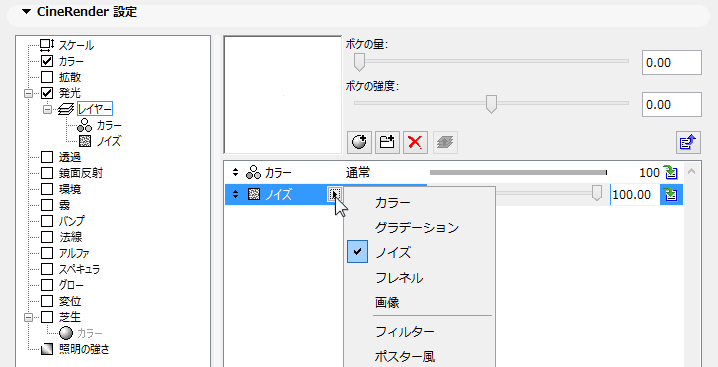Click the red X delete layer button
Image resolution: width=718 pixels, height=367 pixels.
click(415, 142)
